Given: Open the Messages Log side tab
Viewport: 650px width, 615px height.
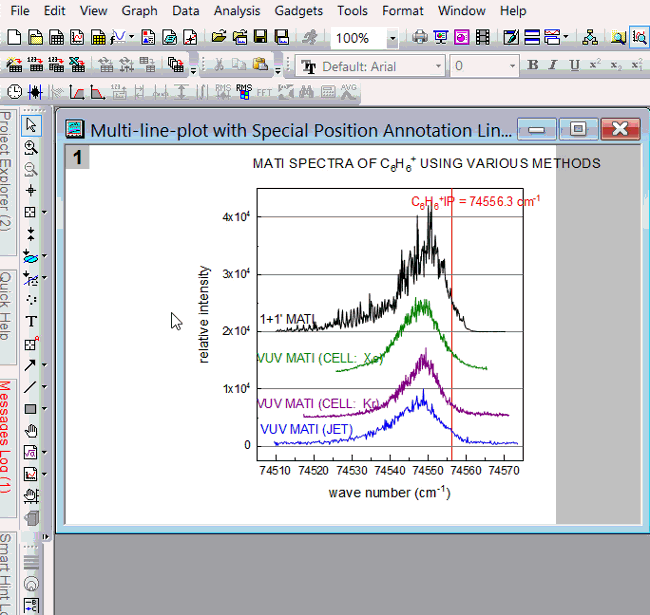Looking at the screenshot, I should [6, 436].
